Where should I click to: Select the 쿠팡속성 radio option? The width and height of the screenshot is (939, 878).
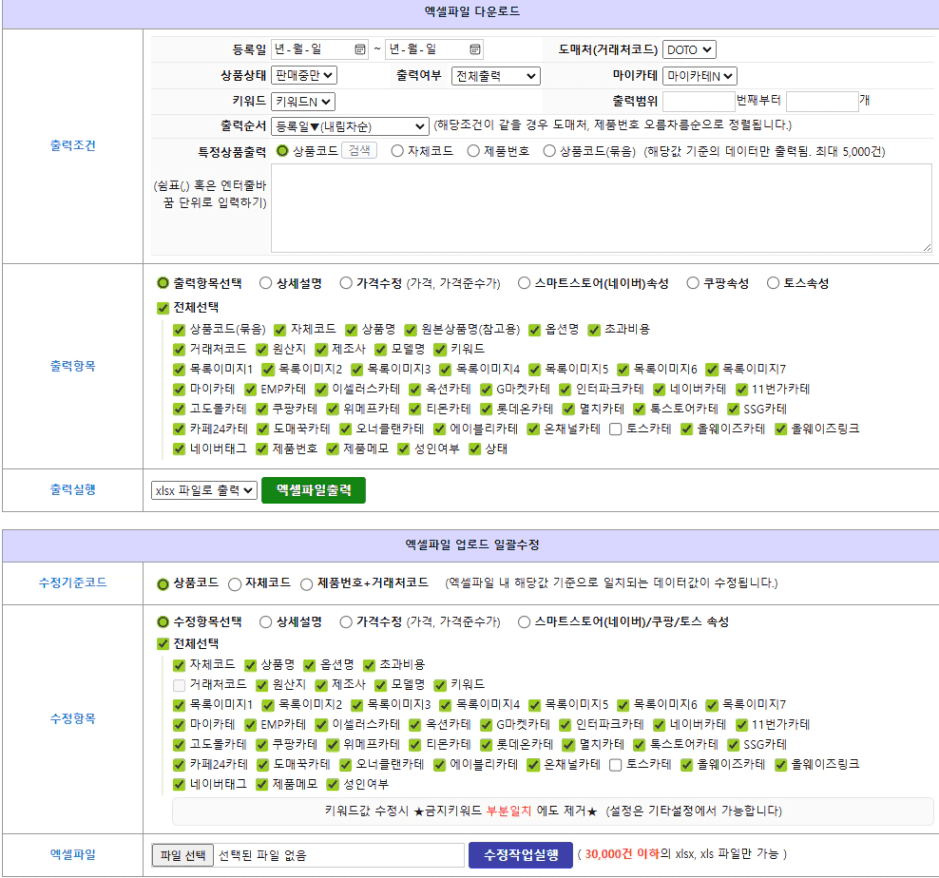693,283
